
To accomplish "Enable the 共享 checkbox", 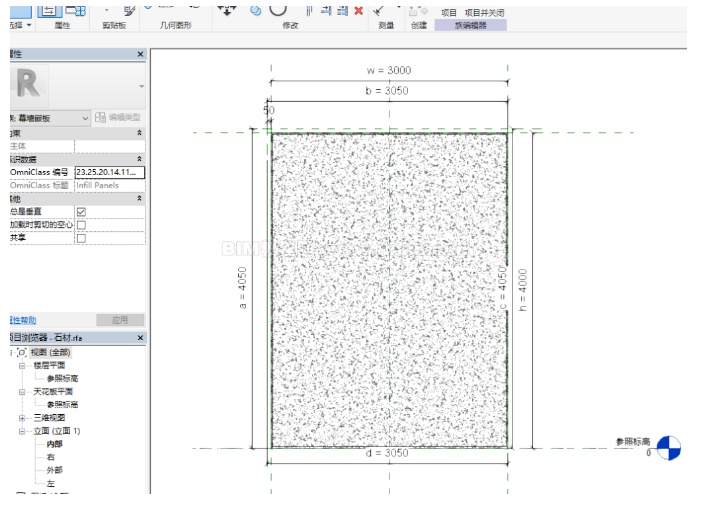I will point(81,238).
